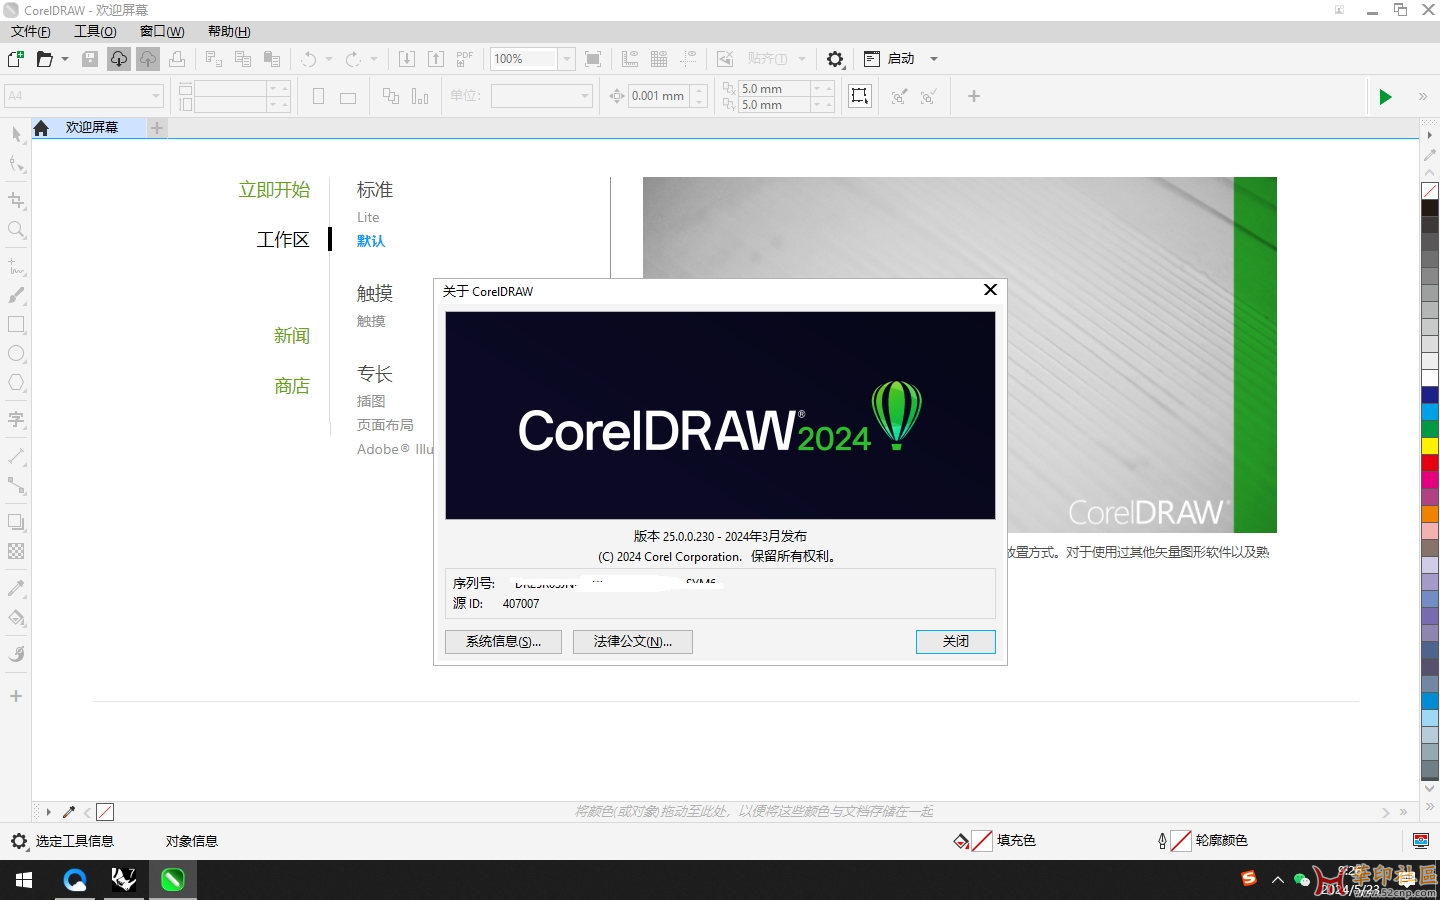Expand the 启动 launch dropdown
The height and width of the screenshot is (900, 1440).
pyautogui.click(x=934, y=59)
